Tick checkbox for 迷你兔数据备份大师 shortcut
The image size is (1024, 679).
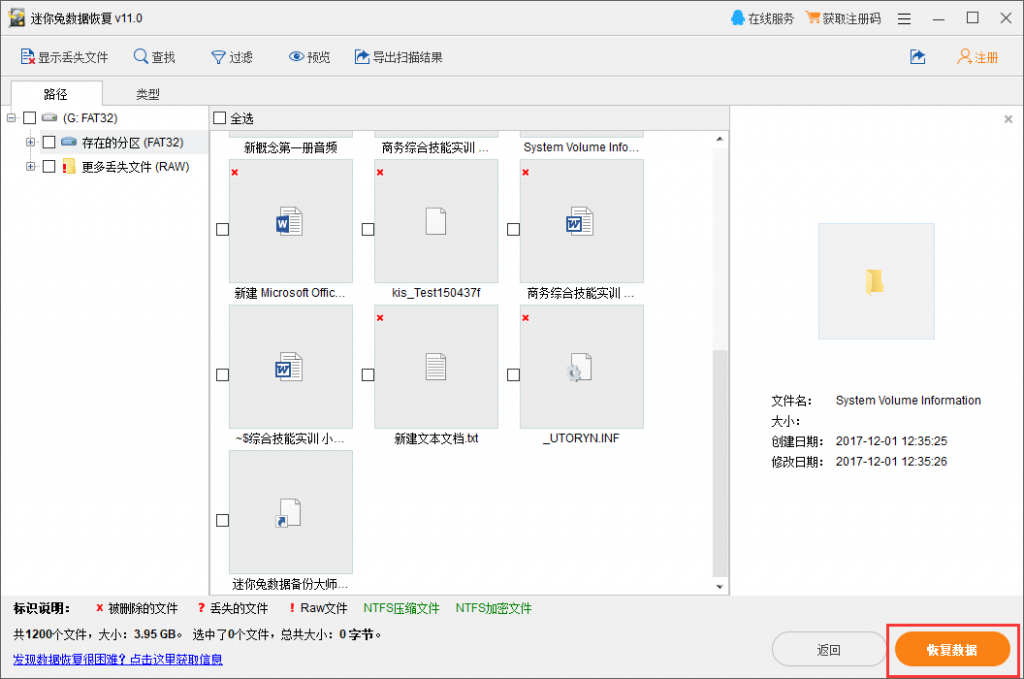pos(223,520)
